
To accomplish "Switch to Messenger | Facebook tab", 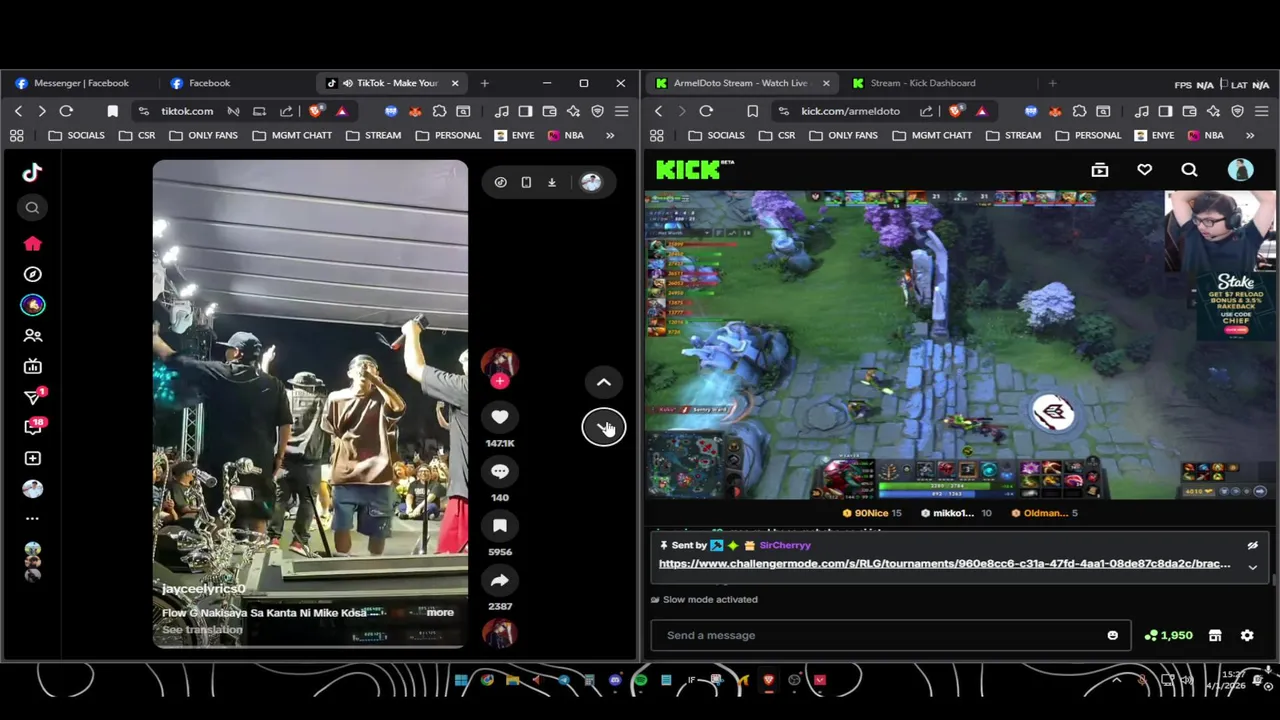I will (x=80, y=83).
